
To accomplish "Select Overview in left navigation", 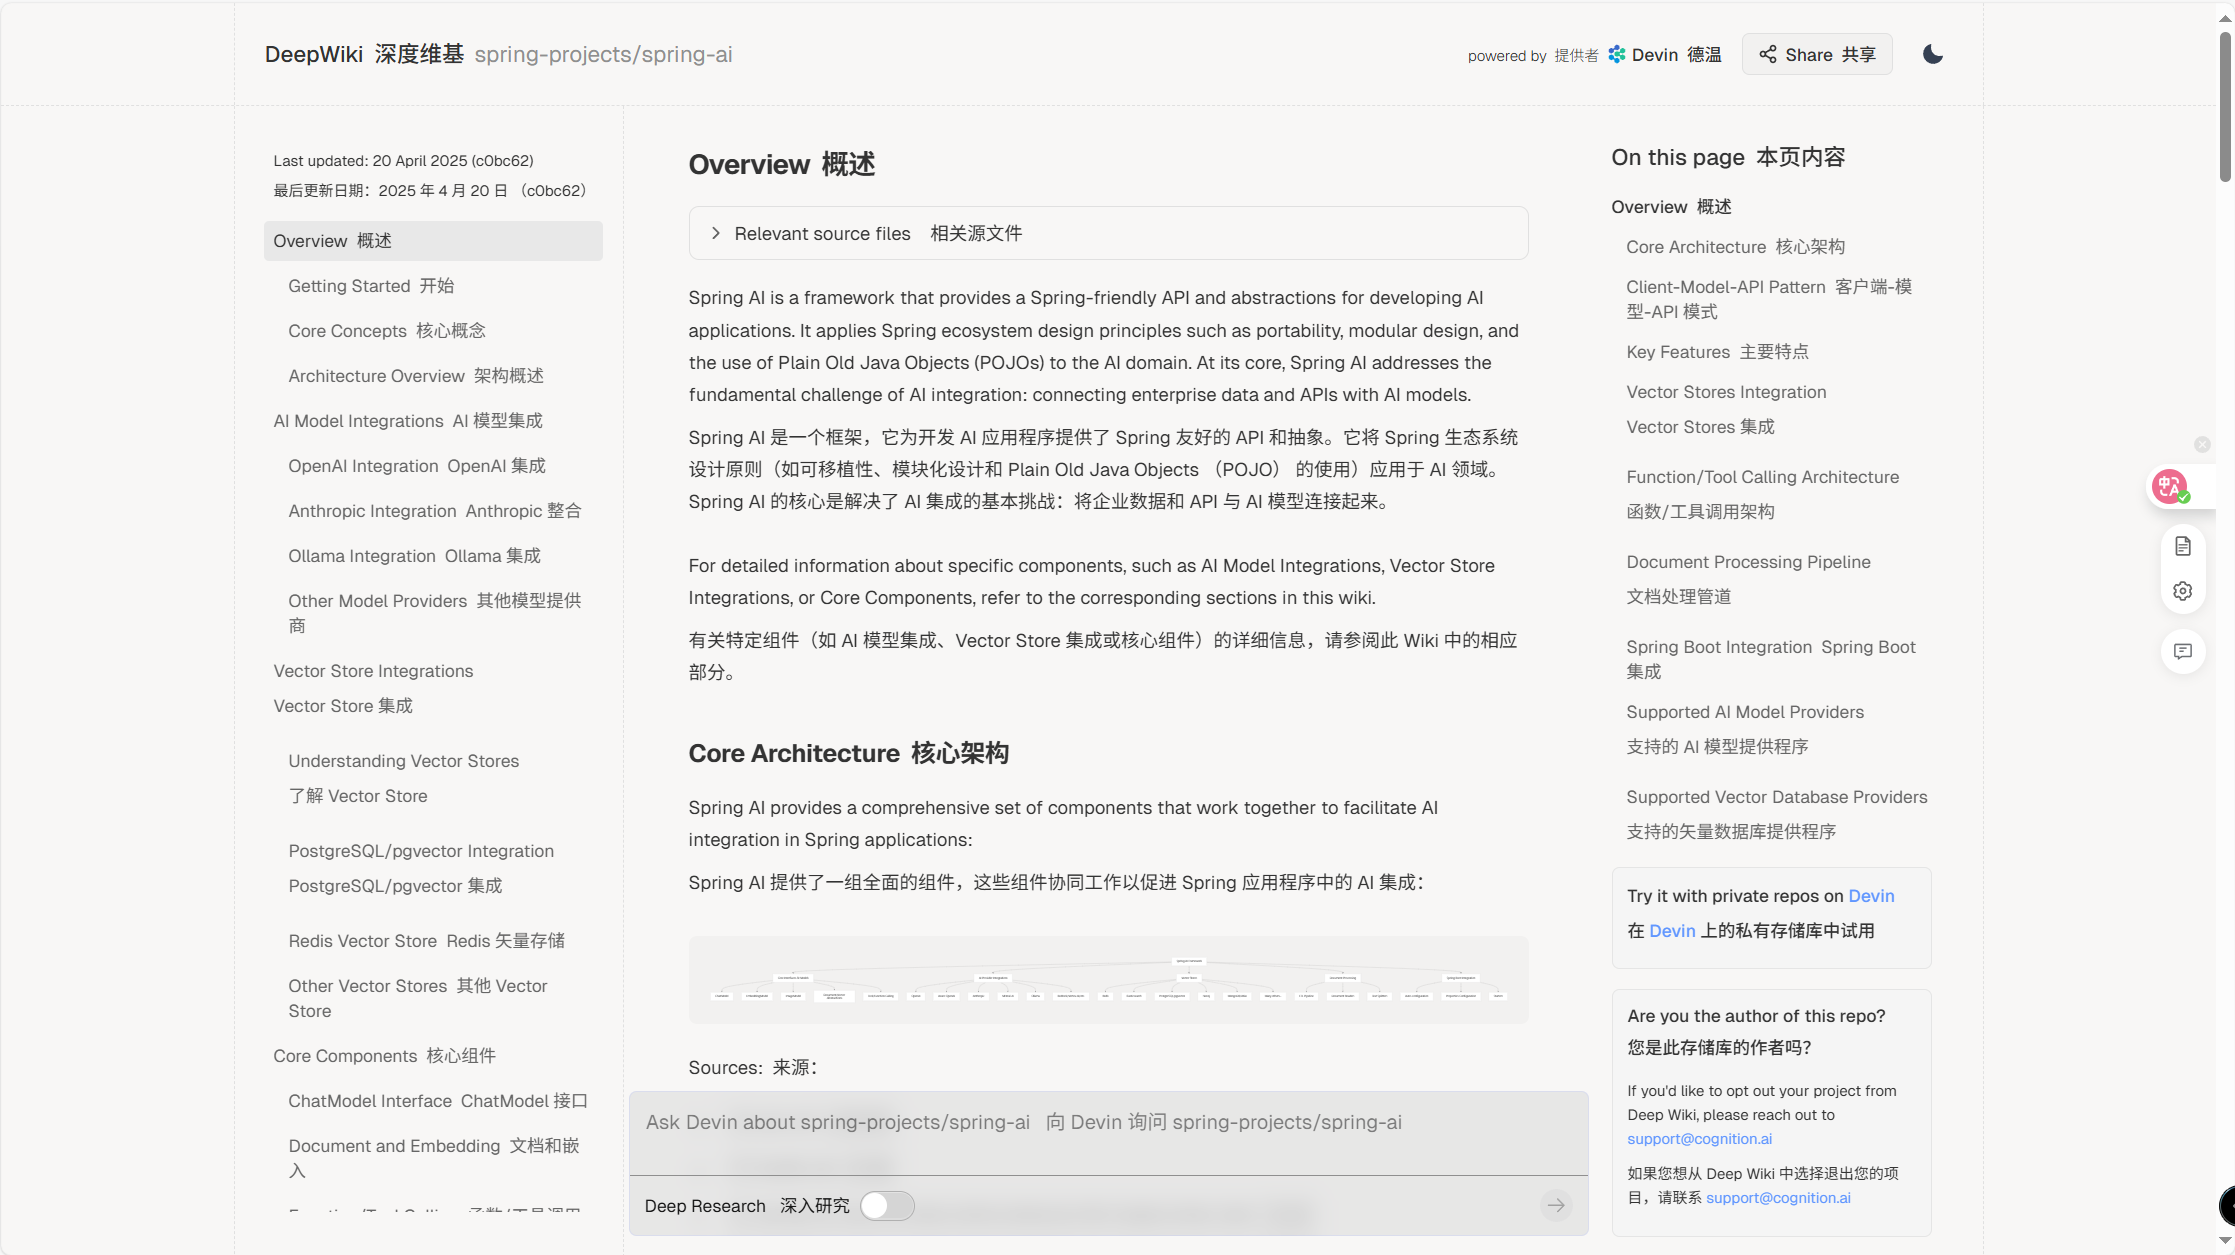I will tap(433, 241).
